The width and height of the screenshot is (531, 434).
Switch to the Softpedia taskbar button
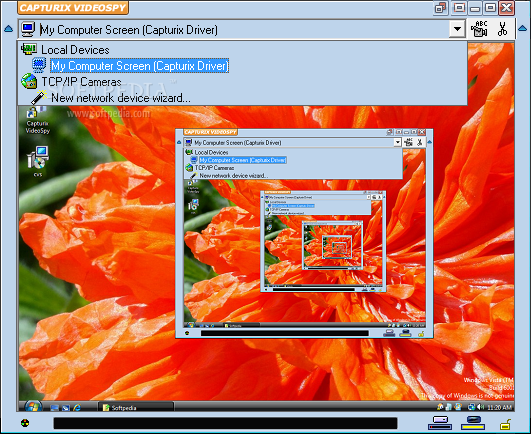pos(136,407)
